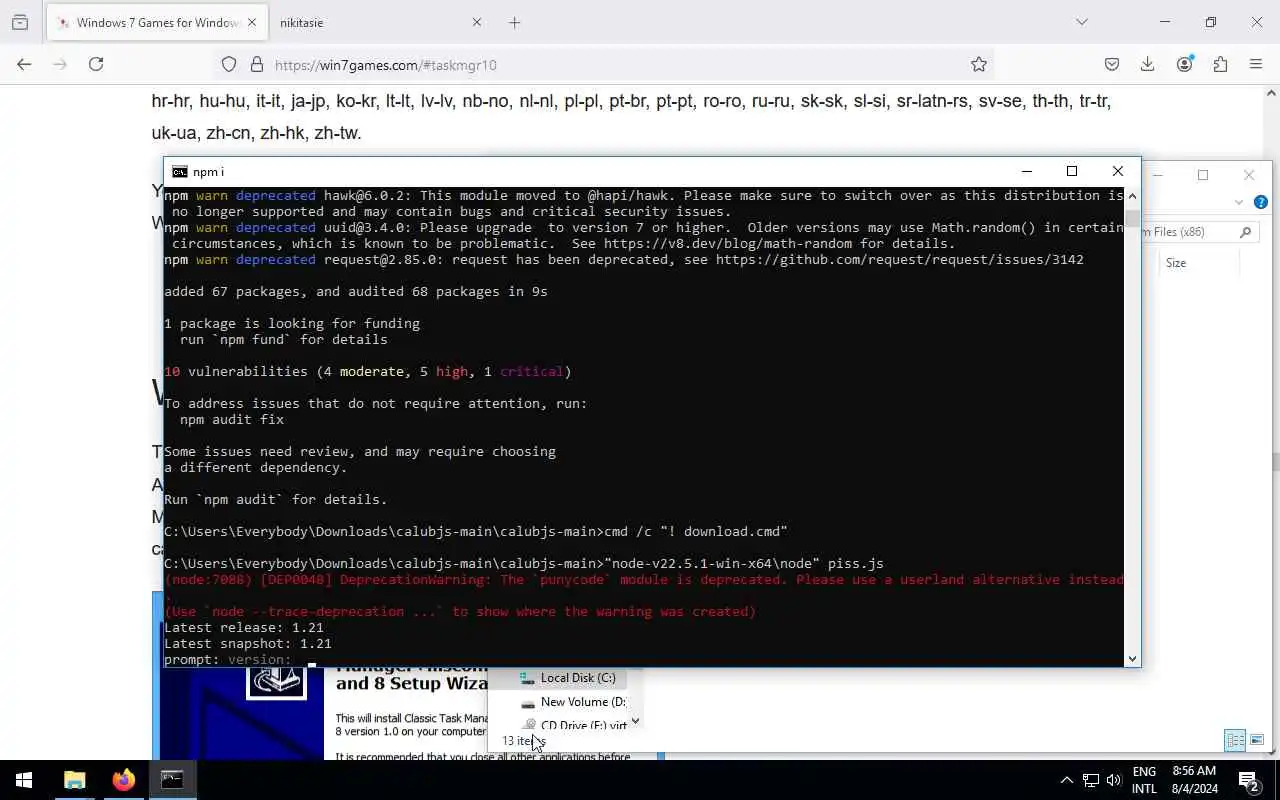1280x800 pixels.
Task: Click the console scrollbar down arrow
Action: click(1132, 658)
